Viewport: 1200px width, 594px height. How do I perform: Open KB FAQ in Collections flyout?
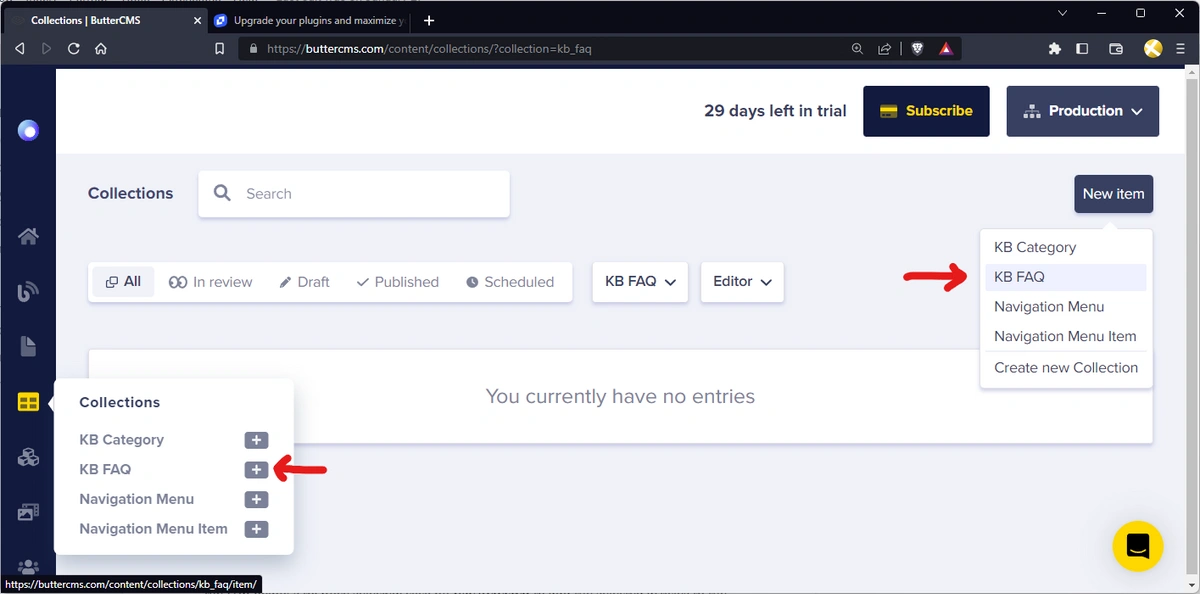105,470
